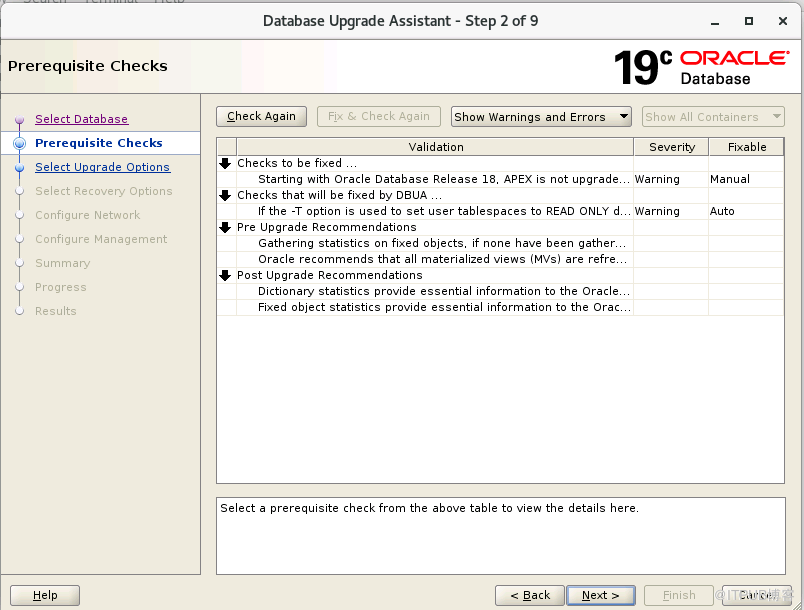804x610 pixels.
Task: Click the 'Checks to be fixed ...' label
Action: tap(297, 163)
